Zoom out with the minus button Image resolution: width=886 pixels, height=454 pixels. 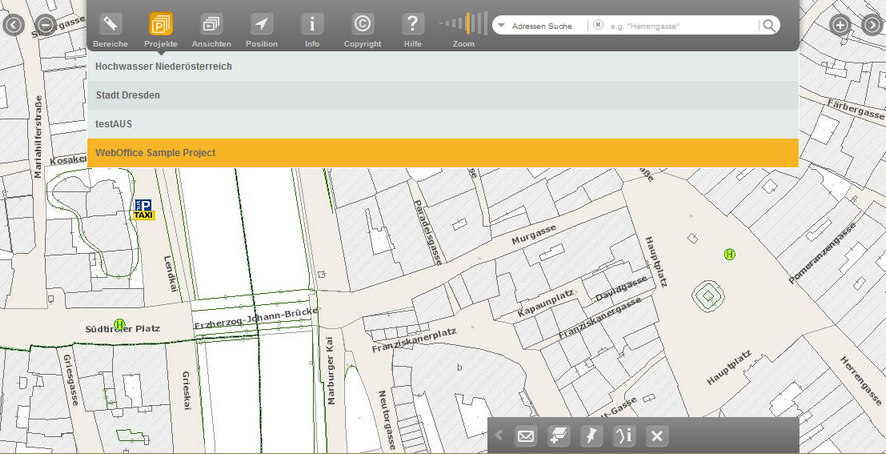point(45,25)
